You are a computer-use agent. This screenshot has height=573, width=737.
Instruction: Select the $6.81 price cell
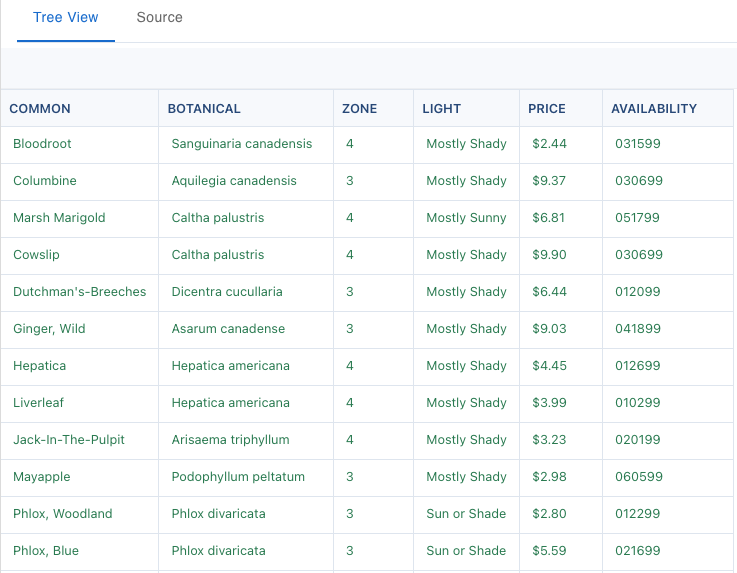point(561,218)
